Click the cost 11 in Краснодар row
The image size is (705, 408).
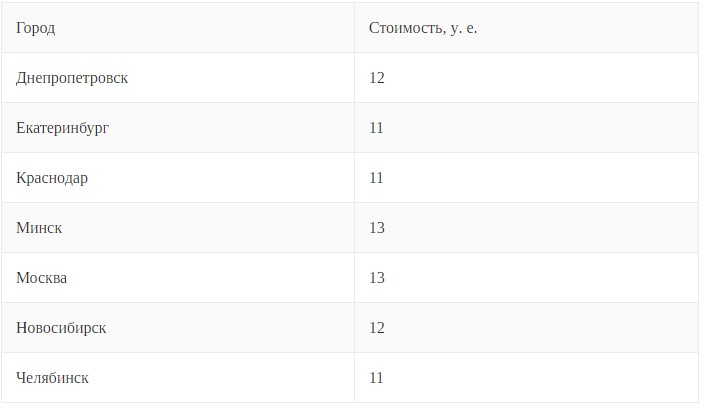point(377,178)
